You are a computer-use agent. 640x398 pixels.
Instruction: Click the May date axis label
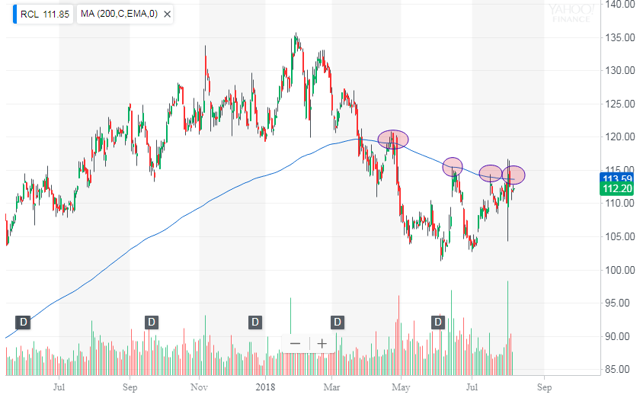[401, 387]
